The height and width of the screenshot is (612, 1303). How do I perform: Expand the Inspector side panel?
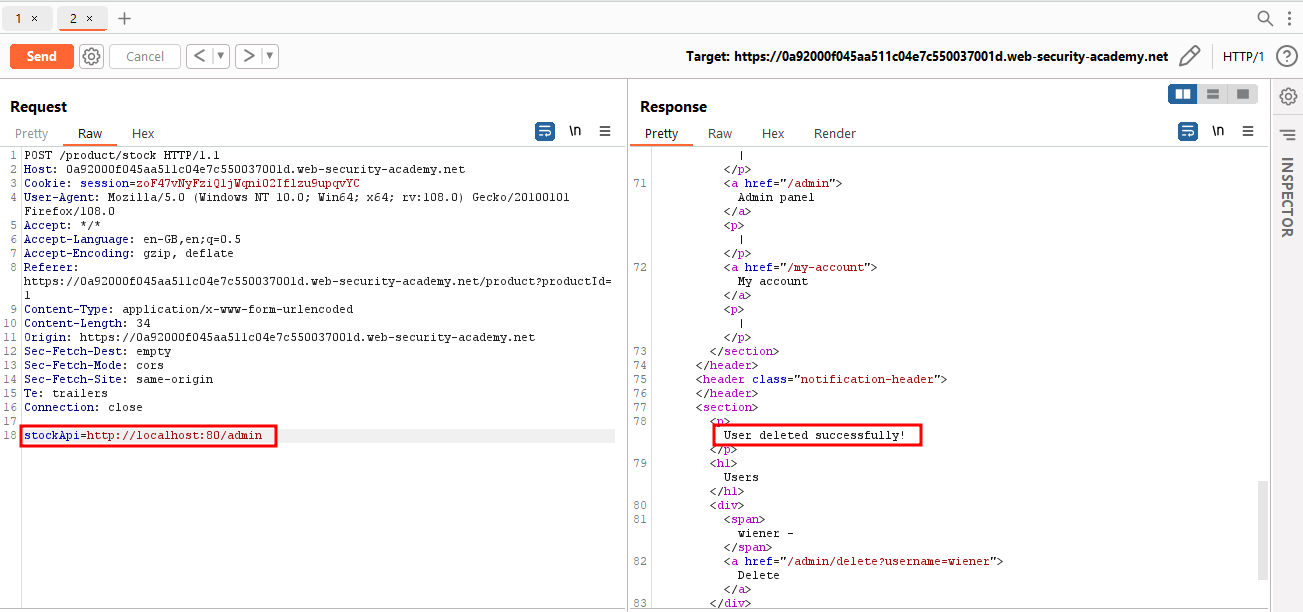(x=1288, y=197)
